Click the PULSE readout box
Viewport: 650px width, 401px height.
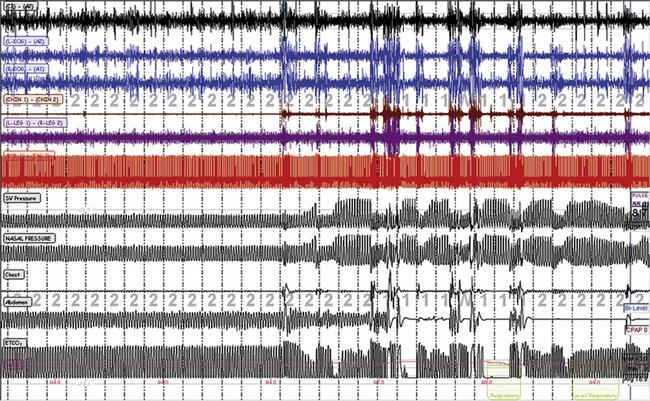[639, 198]
